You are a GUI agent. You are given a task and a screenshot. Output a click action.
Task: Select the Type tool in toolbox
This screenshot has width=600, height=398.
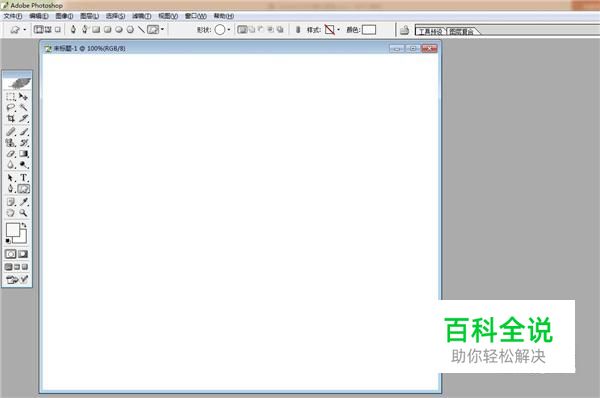(23, 178)
